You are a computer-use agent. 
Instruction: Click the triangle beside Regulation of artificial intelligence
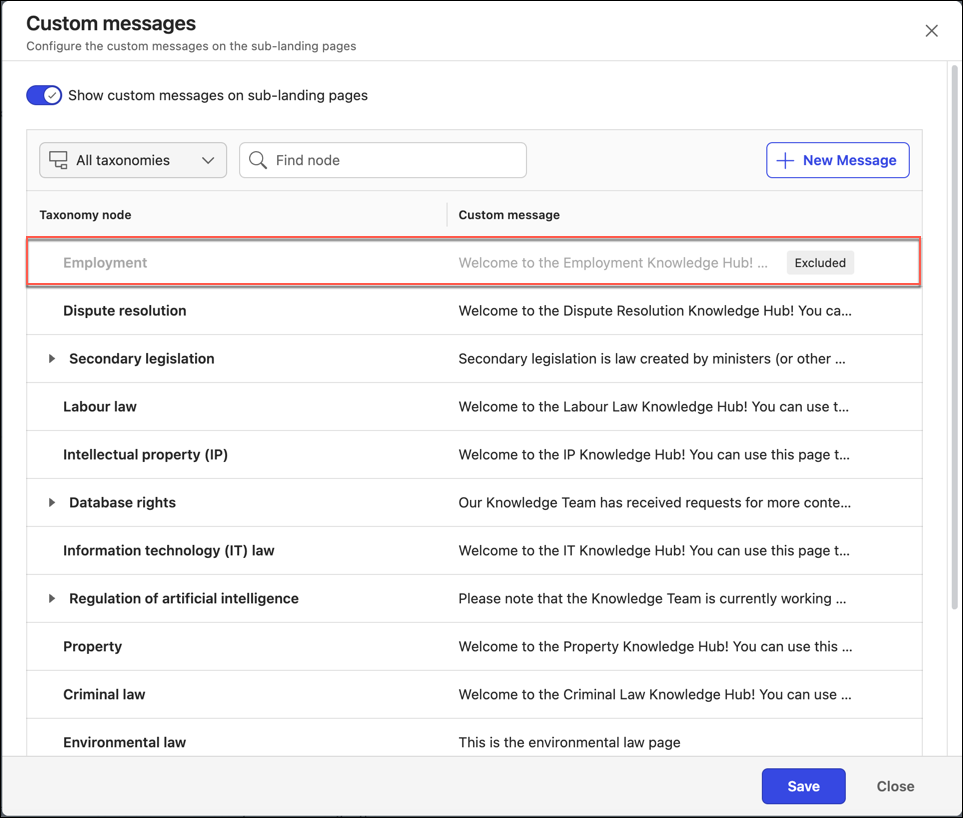point(52,598)
